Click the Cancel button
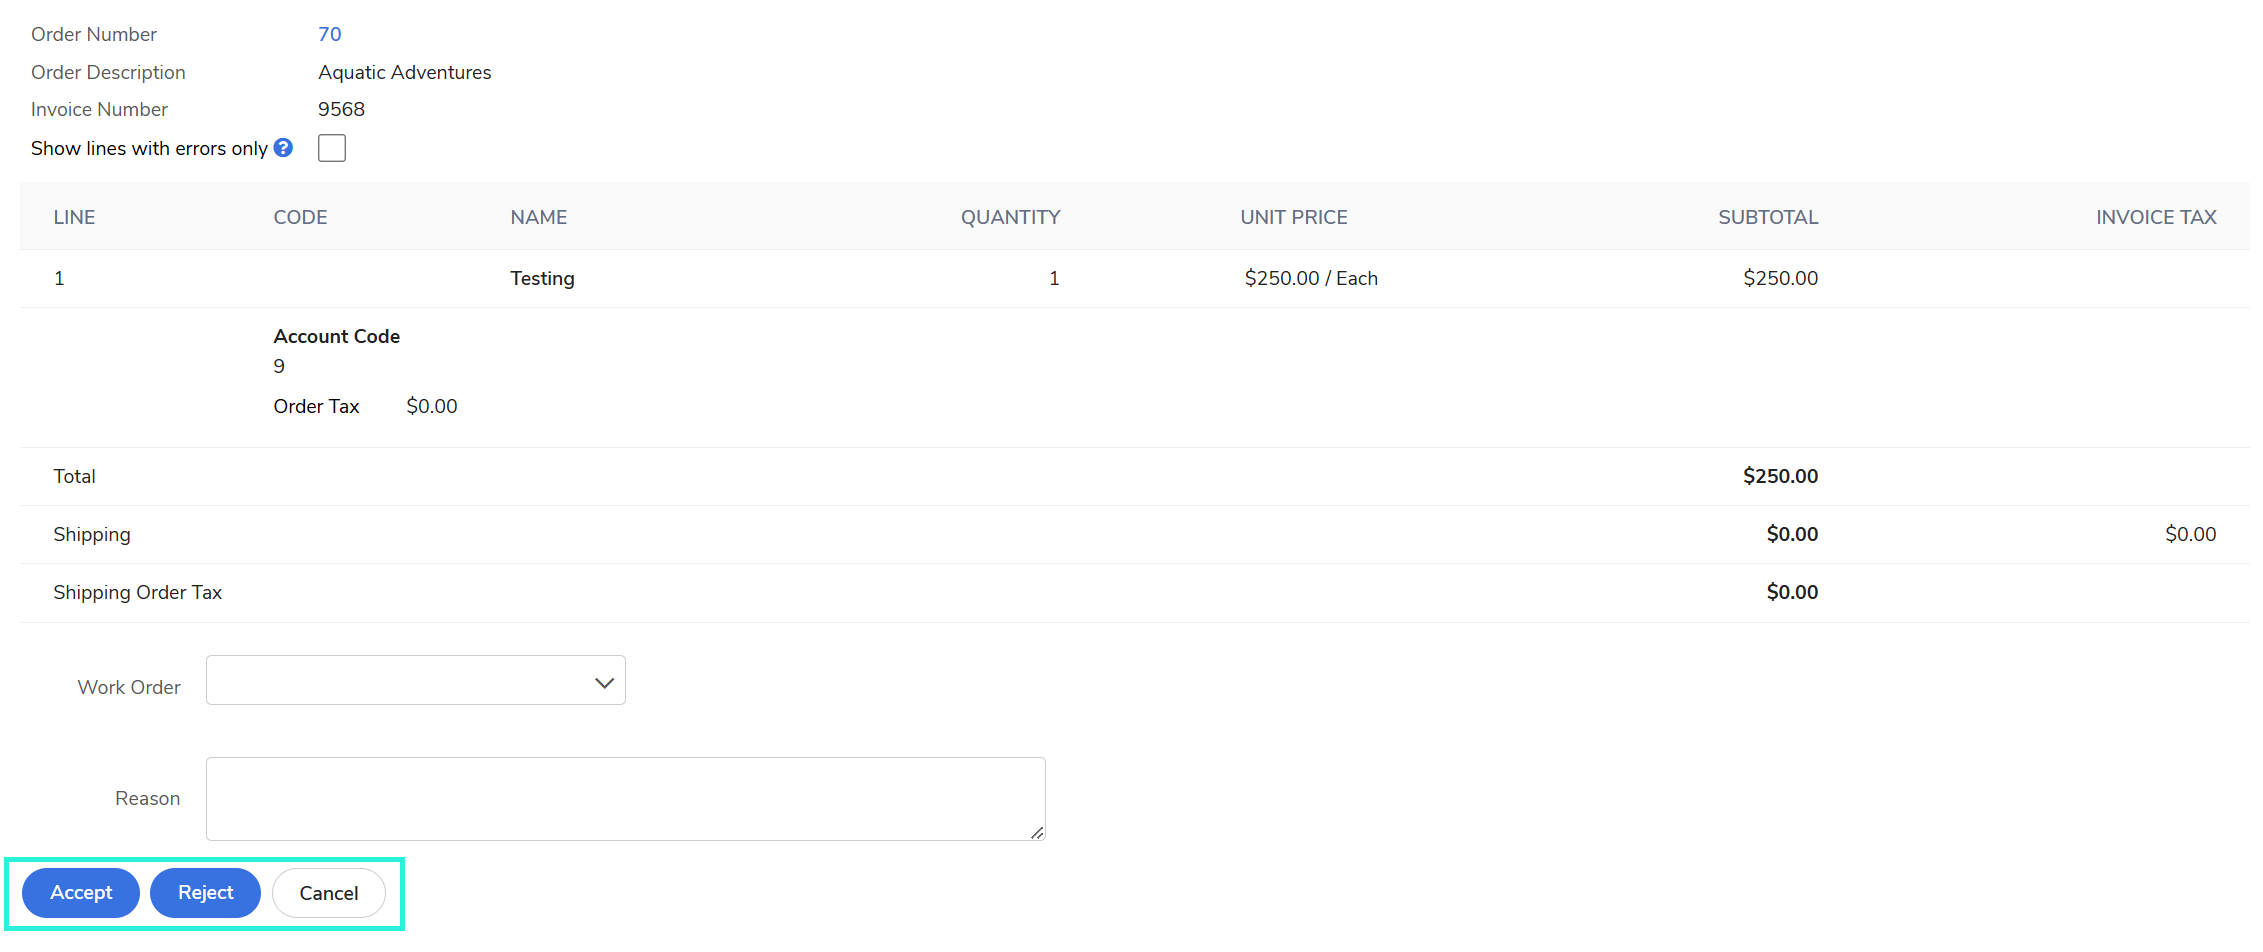The image size is (2263, 952). (328, 893)
